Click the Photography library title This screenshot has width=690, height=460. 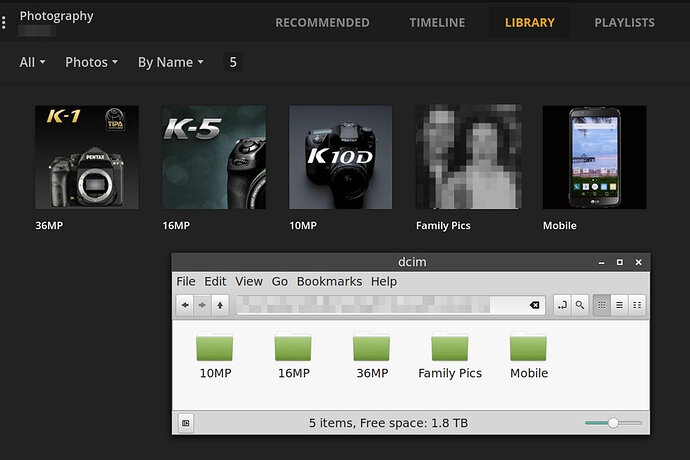56,16
